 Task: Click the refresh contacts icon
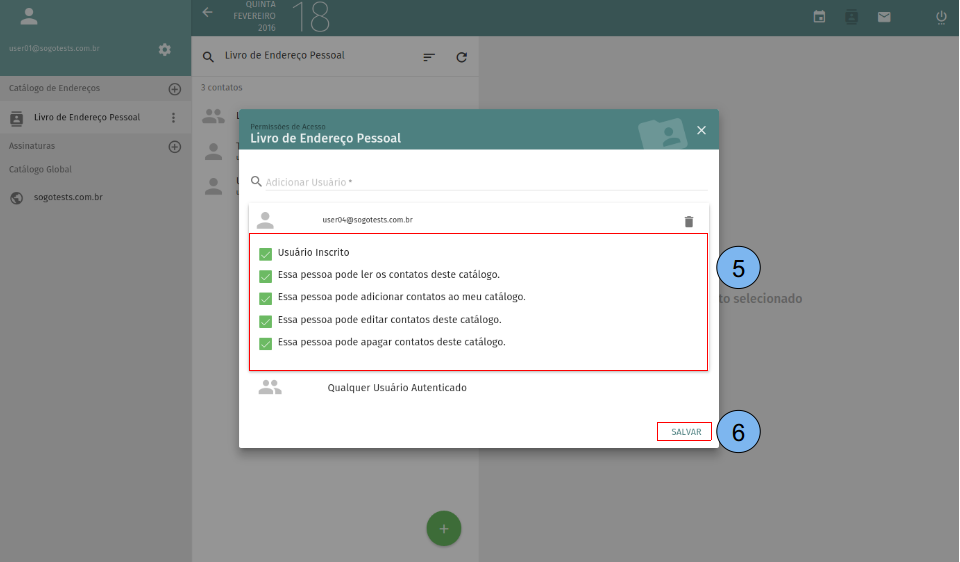click(x=461, y=58)
